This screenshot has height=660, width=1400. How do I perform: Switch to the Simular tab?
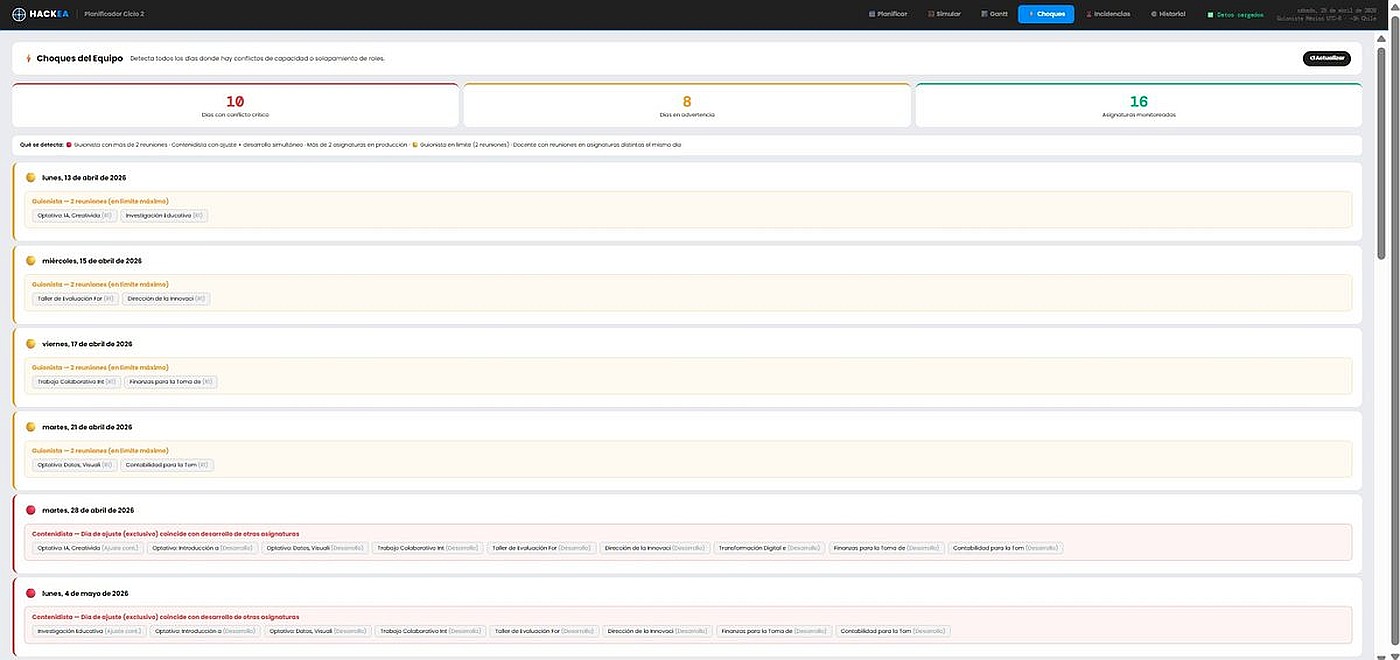click(944, 14)
